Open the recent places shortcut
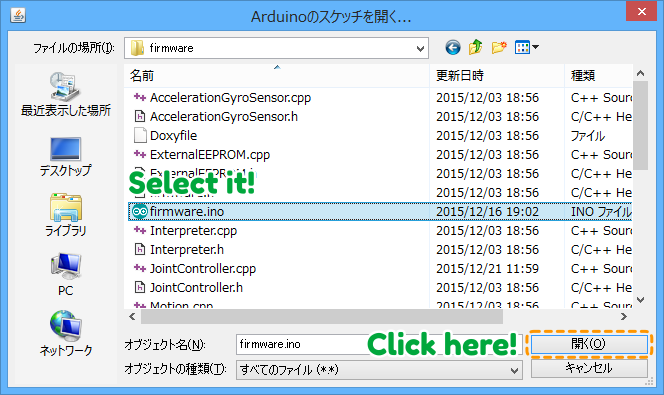 click(x=66, y=94)
